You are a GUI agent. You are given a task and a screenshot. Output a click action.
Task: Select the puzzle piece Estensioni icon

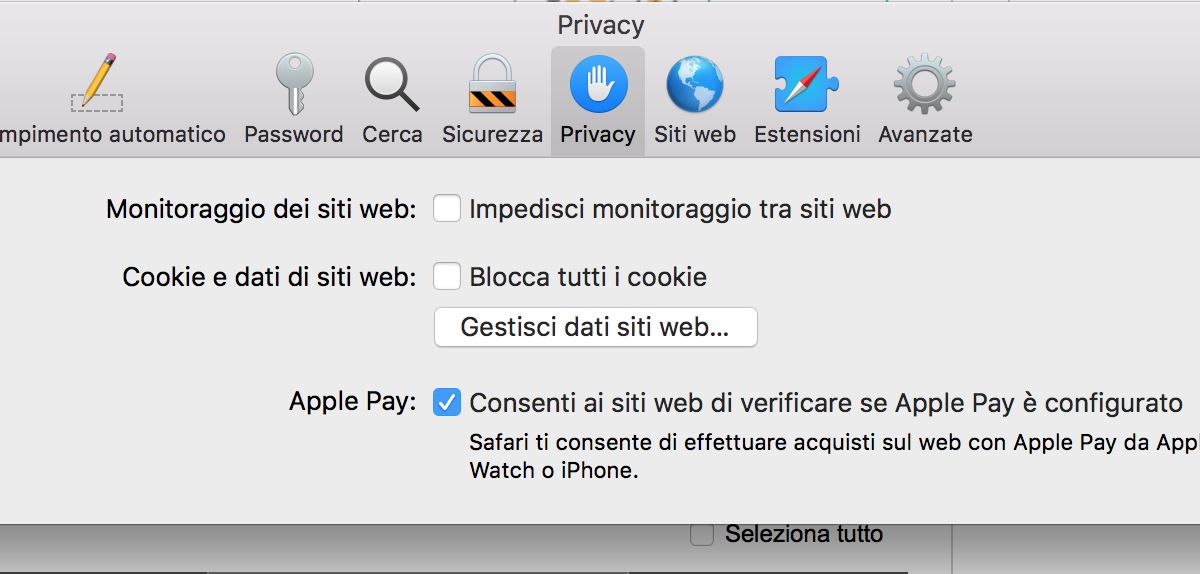[806, 84]
